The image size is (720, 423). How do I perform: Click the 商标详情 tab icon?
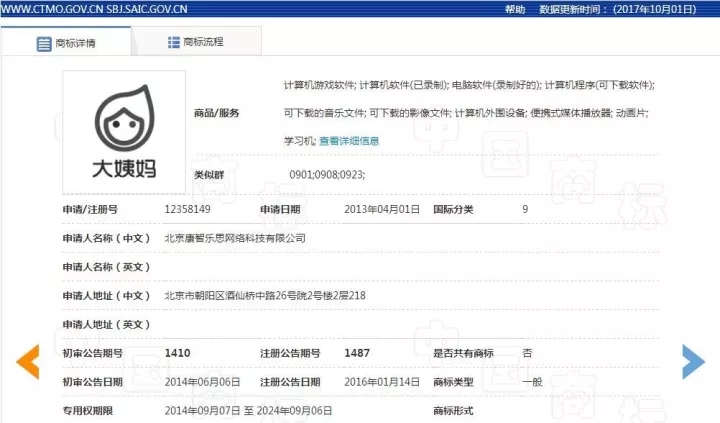click(x=44, y=44)
